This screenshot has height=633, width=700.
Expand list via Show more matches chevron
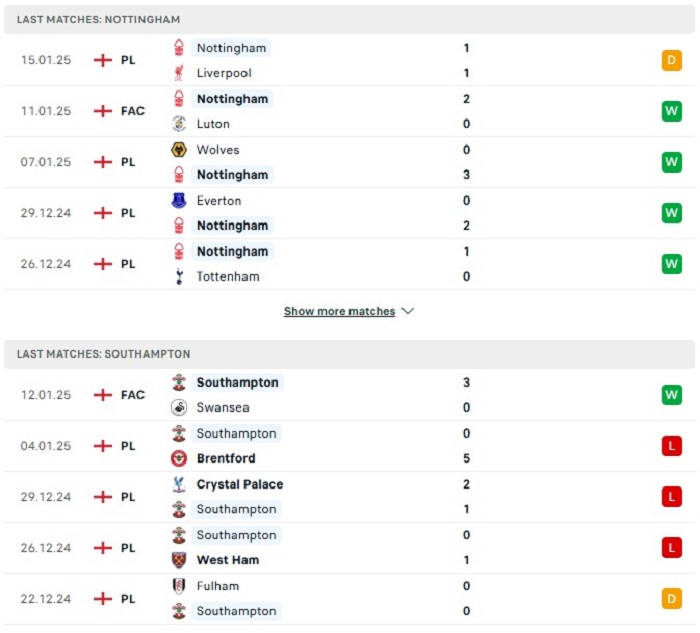(x=408, y=311)
